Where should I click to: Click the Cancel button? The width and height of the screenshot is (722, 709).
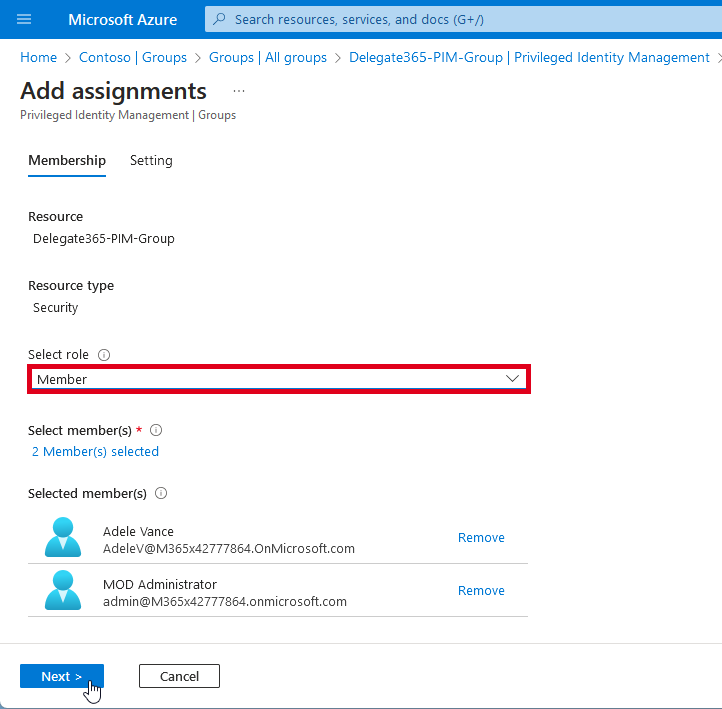tap(179, 676)
